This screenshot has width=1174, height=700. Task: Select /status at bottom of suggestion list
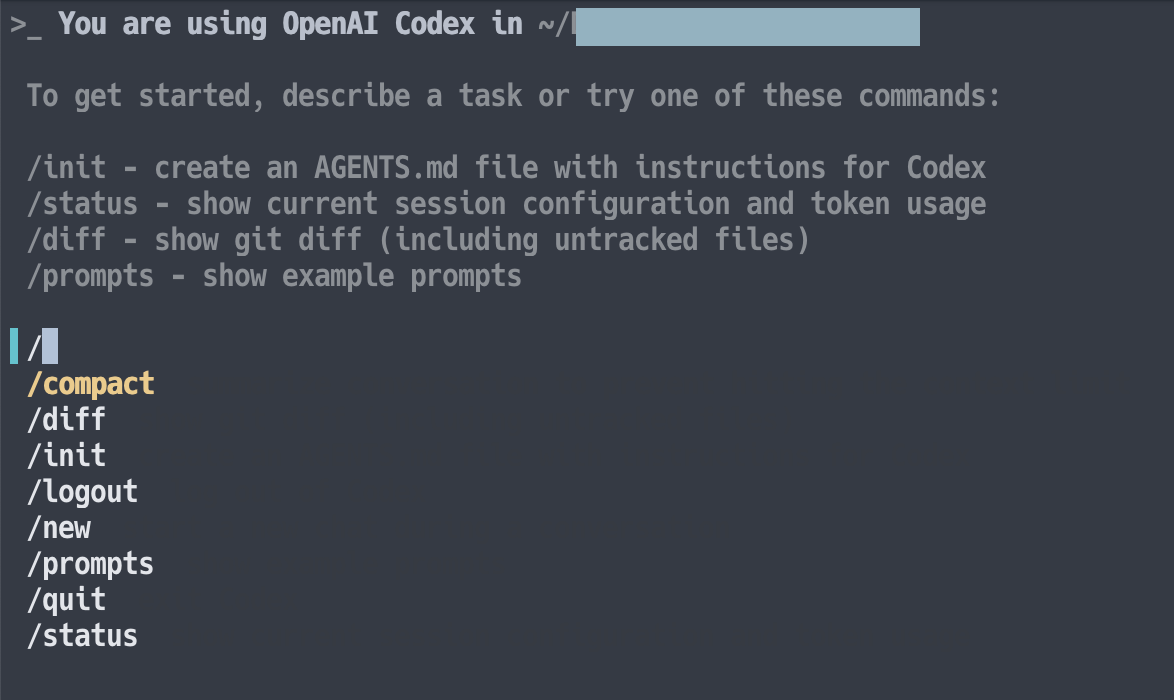pos(82,635)
